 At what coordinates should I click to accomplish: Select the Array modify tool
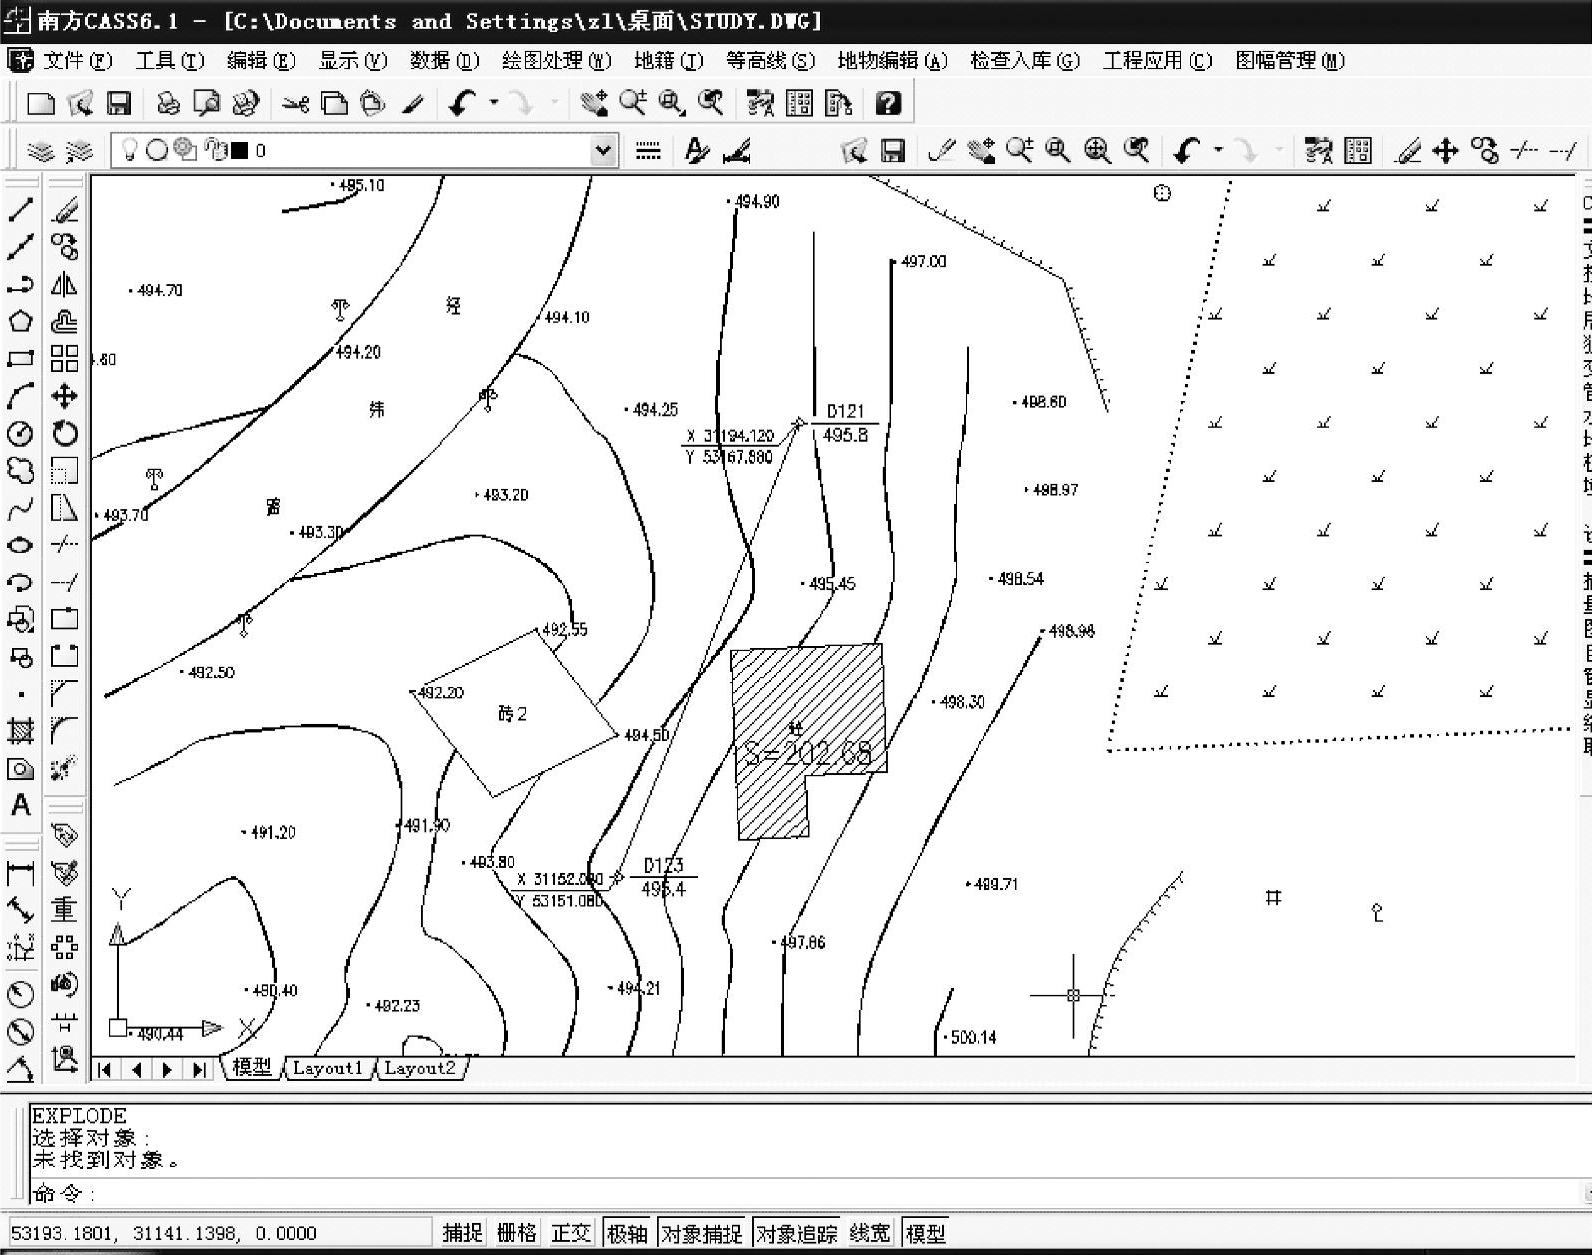tap(64, 359)
